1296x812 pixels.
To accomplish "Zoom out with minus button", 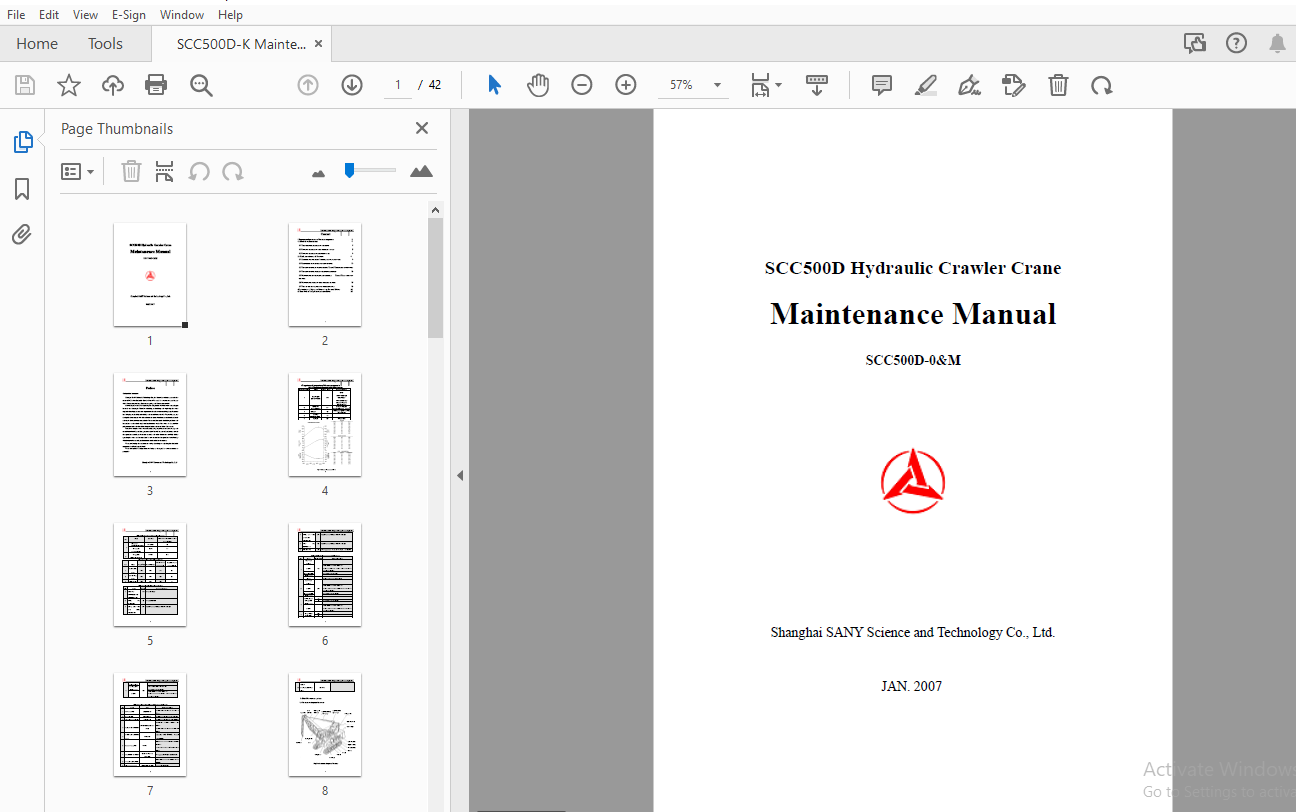I will (x=582, y=85).
